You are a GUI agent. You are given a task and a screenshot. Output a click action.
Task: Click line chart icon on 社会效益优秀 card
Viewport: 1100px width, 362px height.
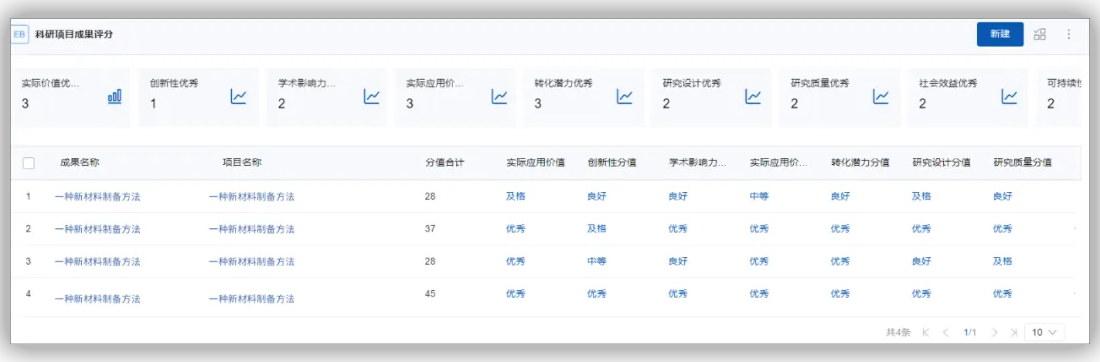1010,97
